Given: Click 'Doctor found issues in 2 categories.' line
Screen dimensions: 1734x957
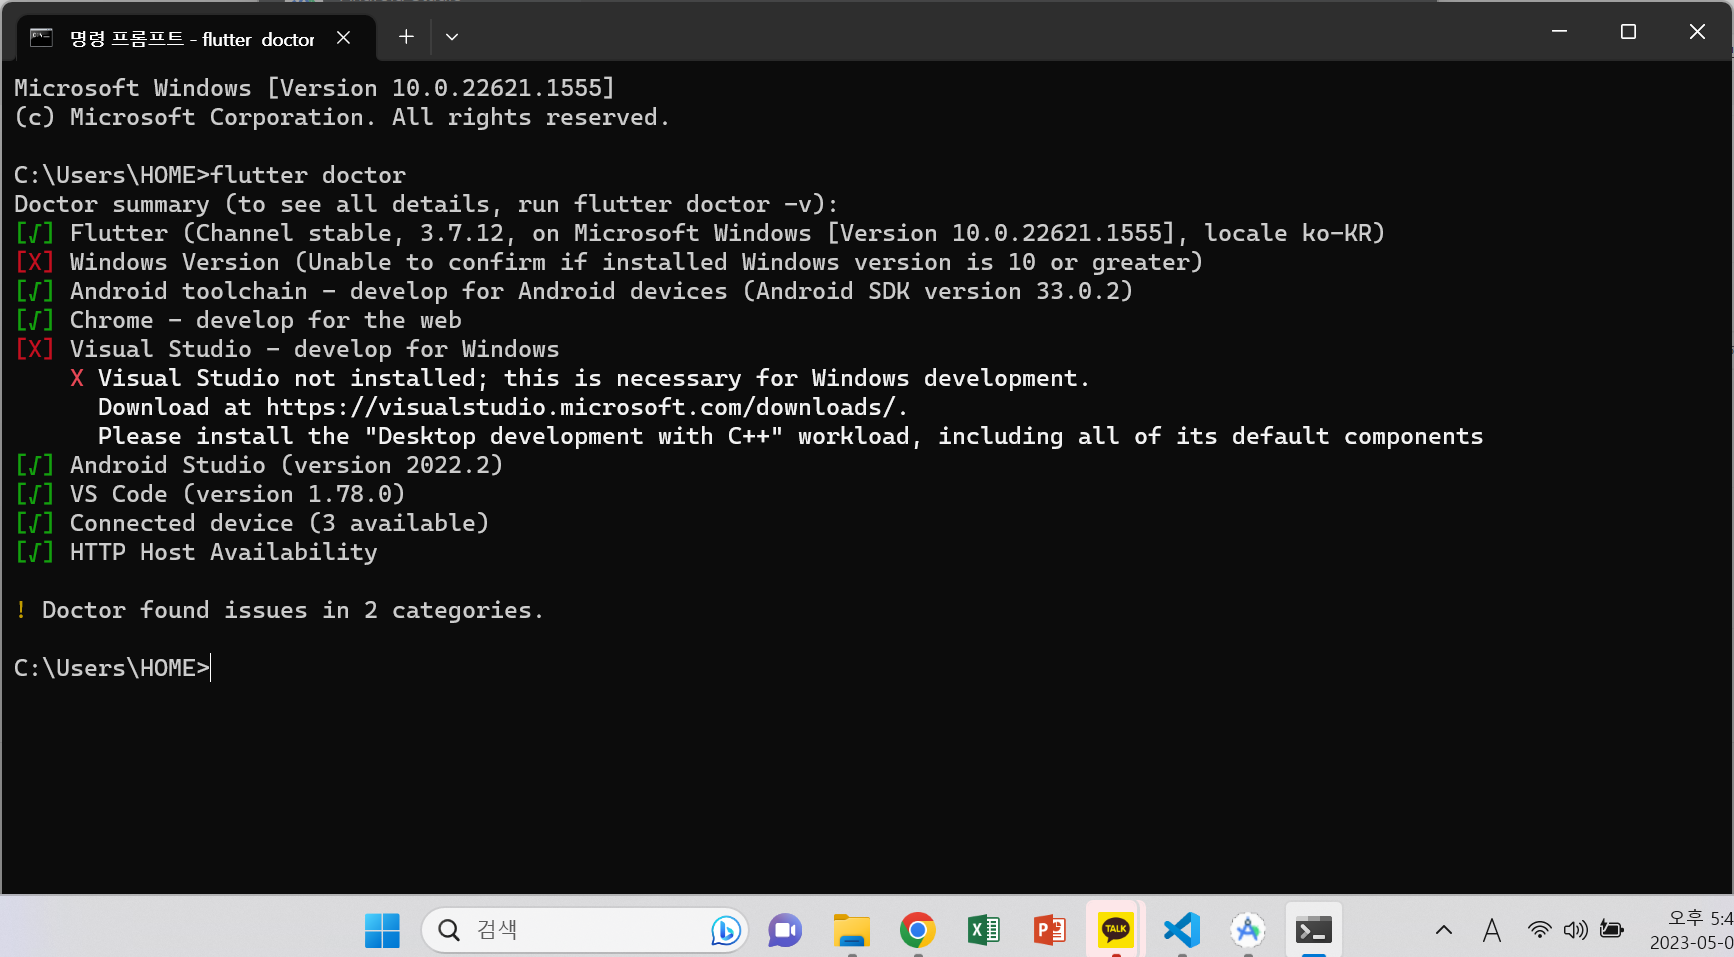Looking at the screenshot, I should pos(279,610).
